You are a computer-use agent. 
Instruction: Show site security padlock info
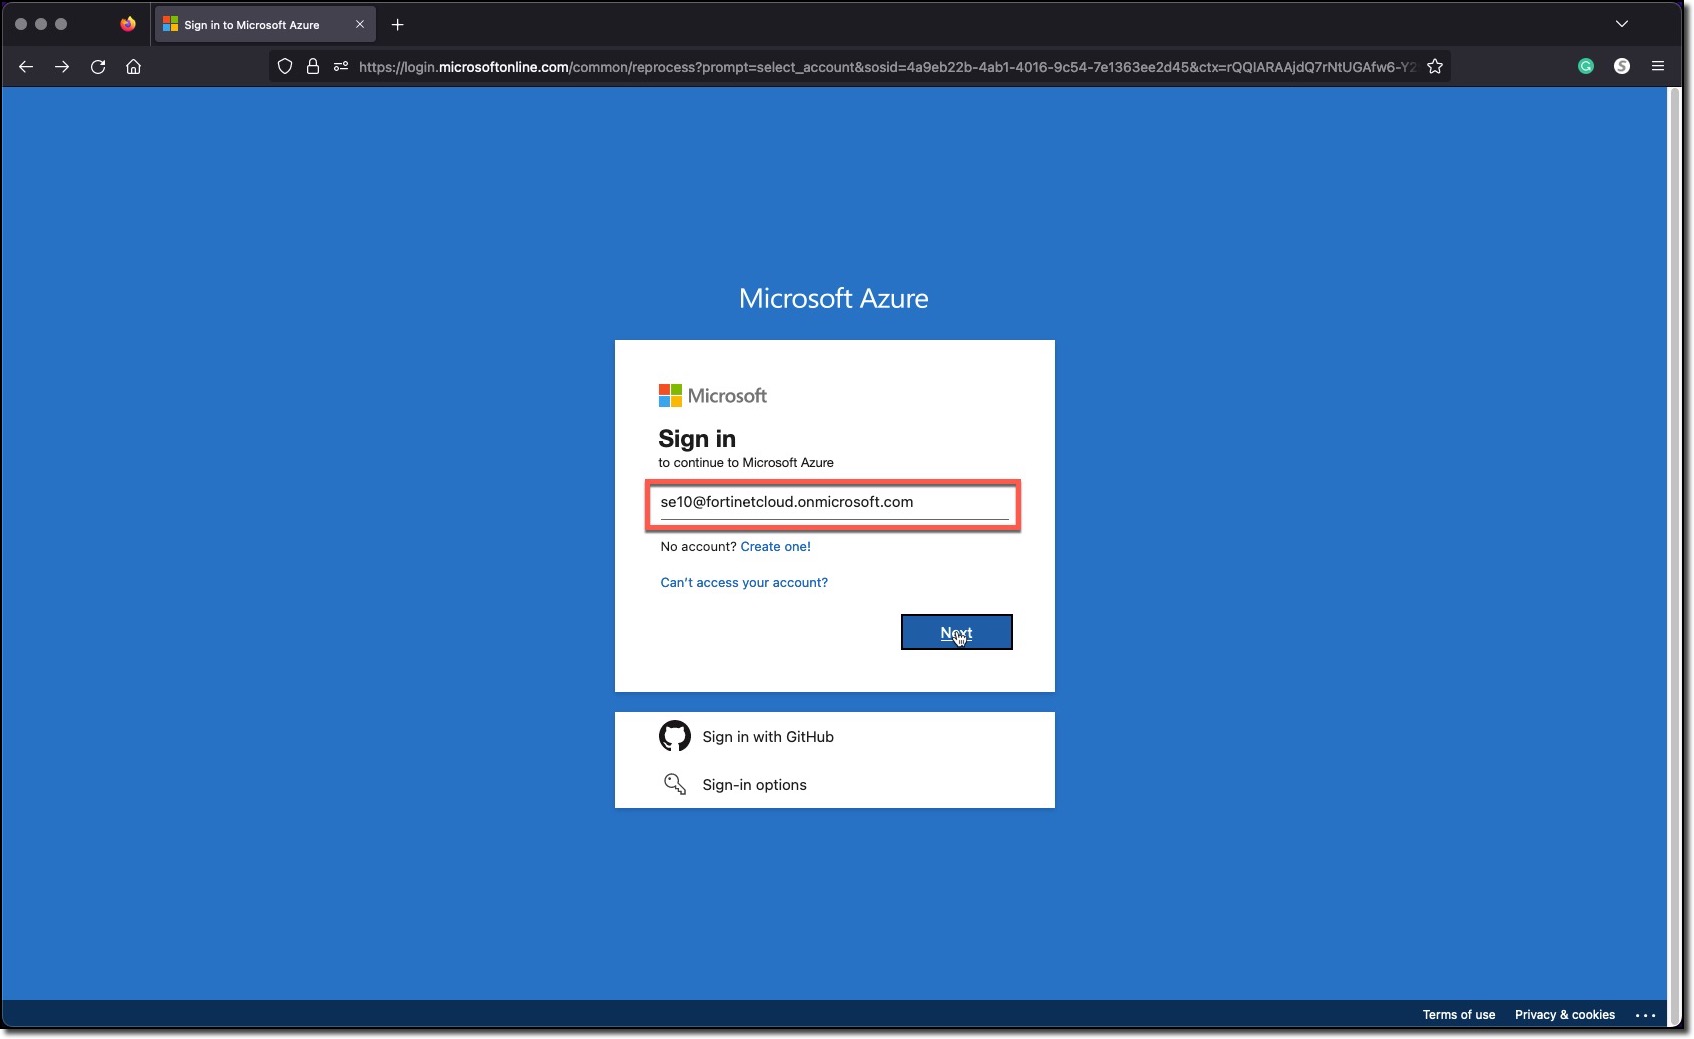coord(313,67)
